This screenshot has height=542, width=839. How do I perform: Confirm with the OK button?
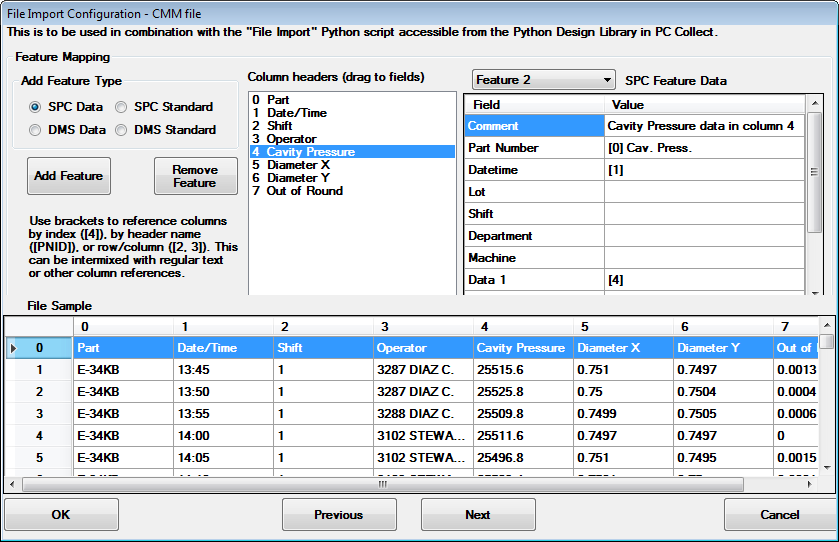61,515
